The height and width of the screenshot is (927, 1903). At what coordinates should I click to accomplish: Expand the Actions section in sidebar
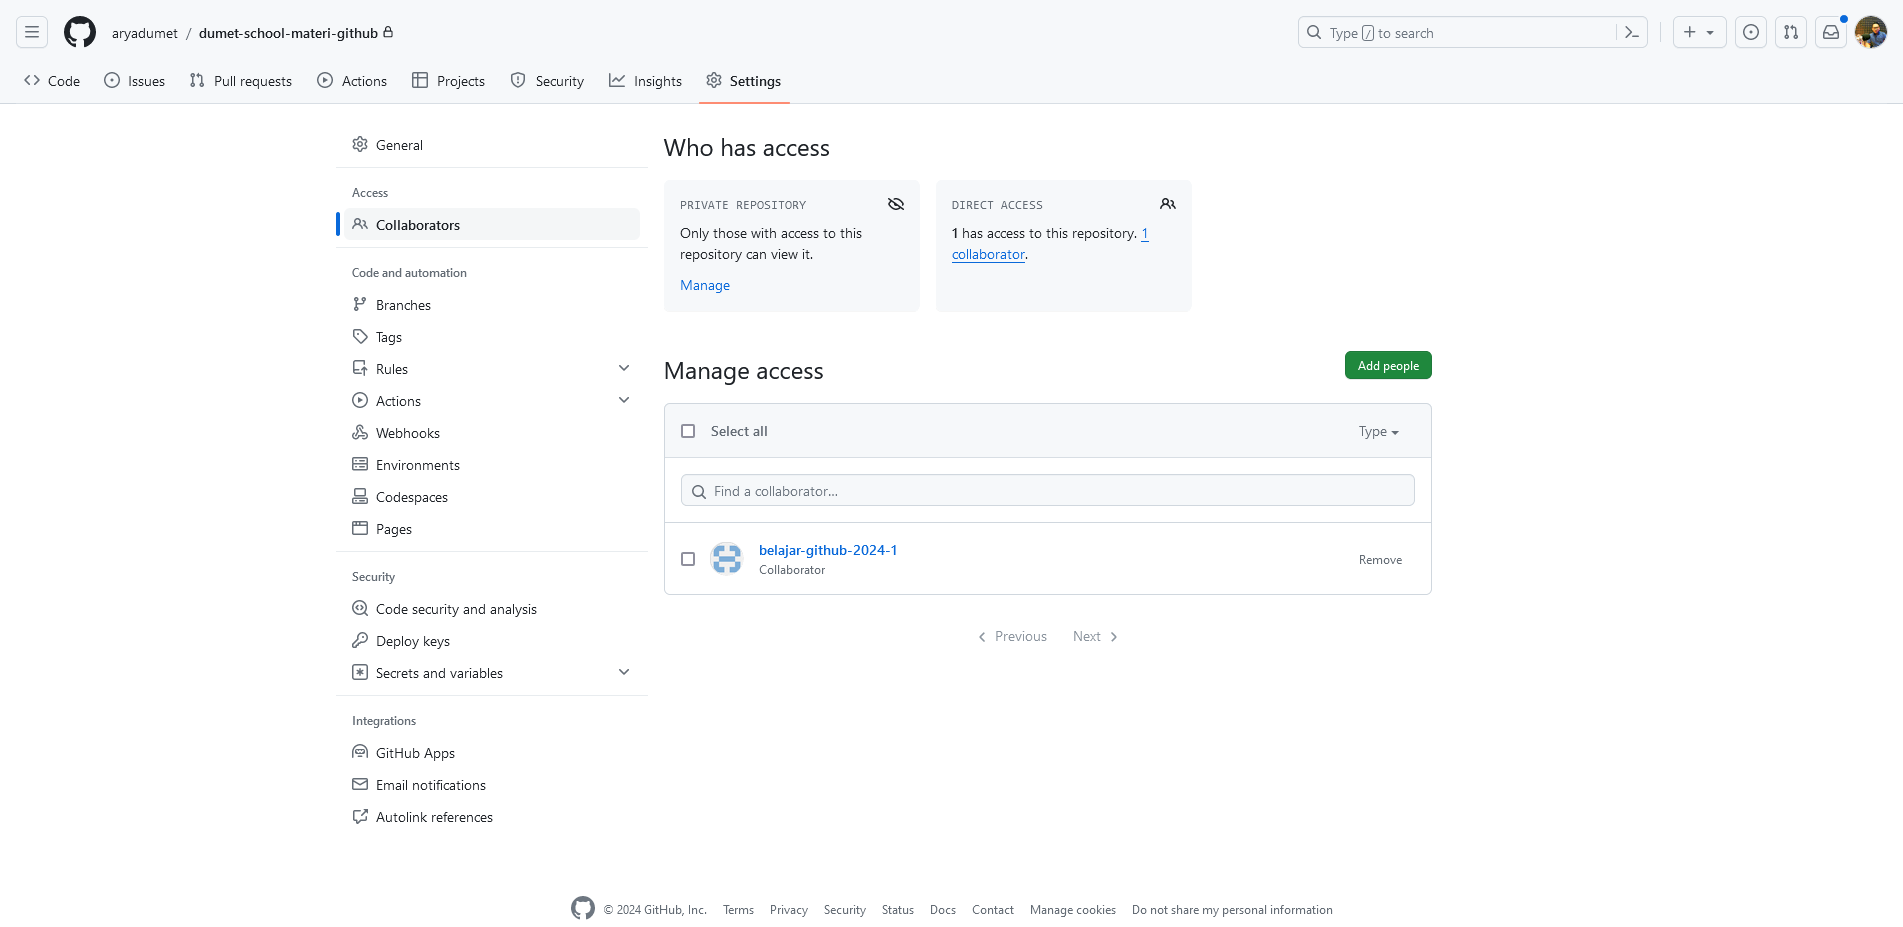(624, 400)
